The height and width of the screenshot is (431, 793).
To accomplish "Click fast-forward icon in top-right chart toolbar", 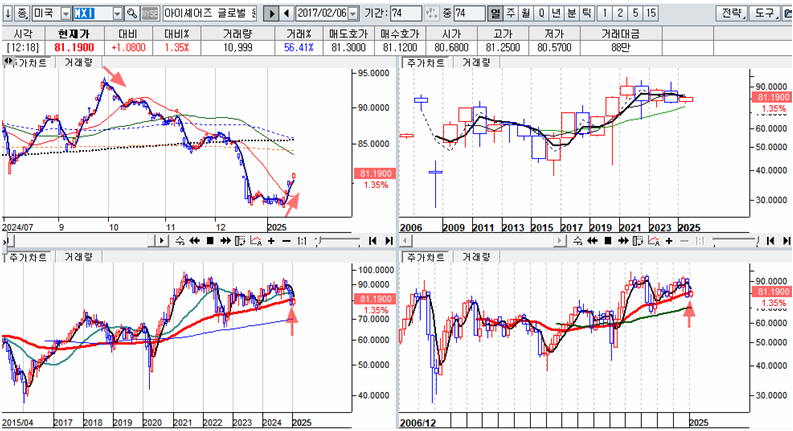I will pyautogui.click(x=623, y=241).
